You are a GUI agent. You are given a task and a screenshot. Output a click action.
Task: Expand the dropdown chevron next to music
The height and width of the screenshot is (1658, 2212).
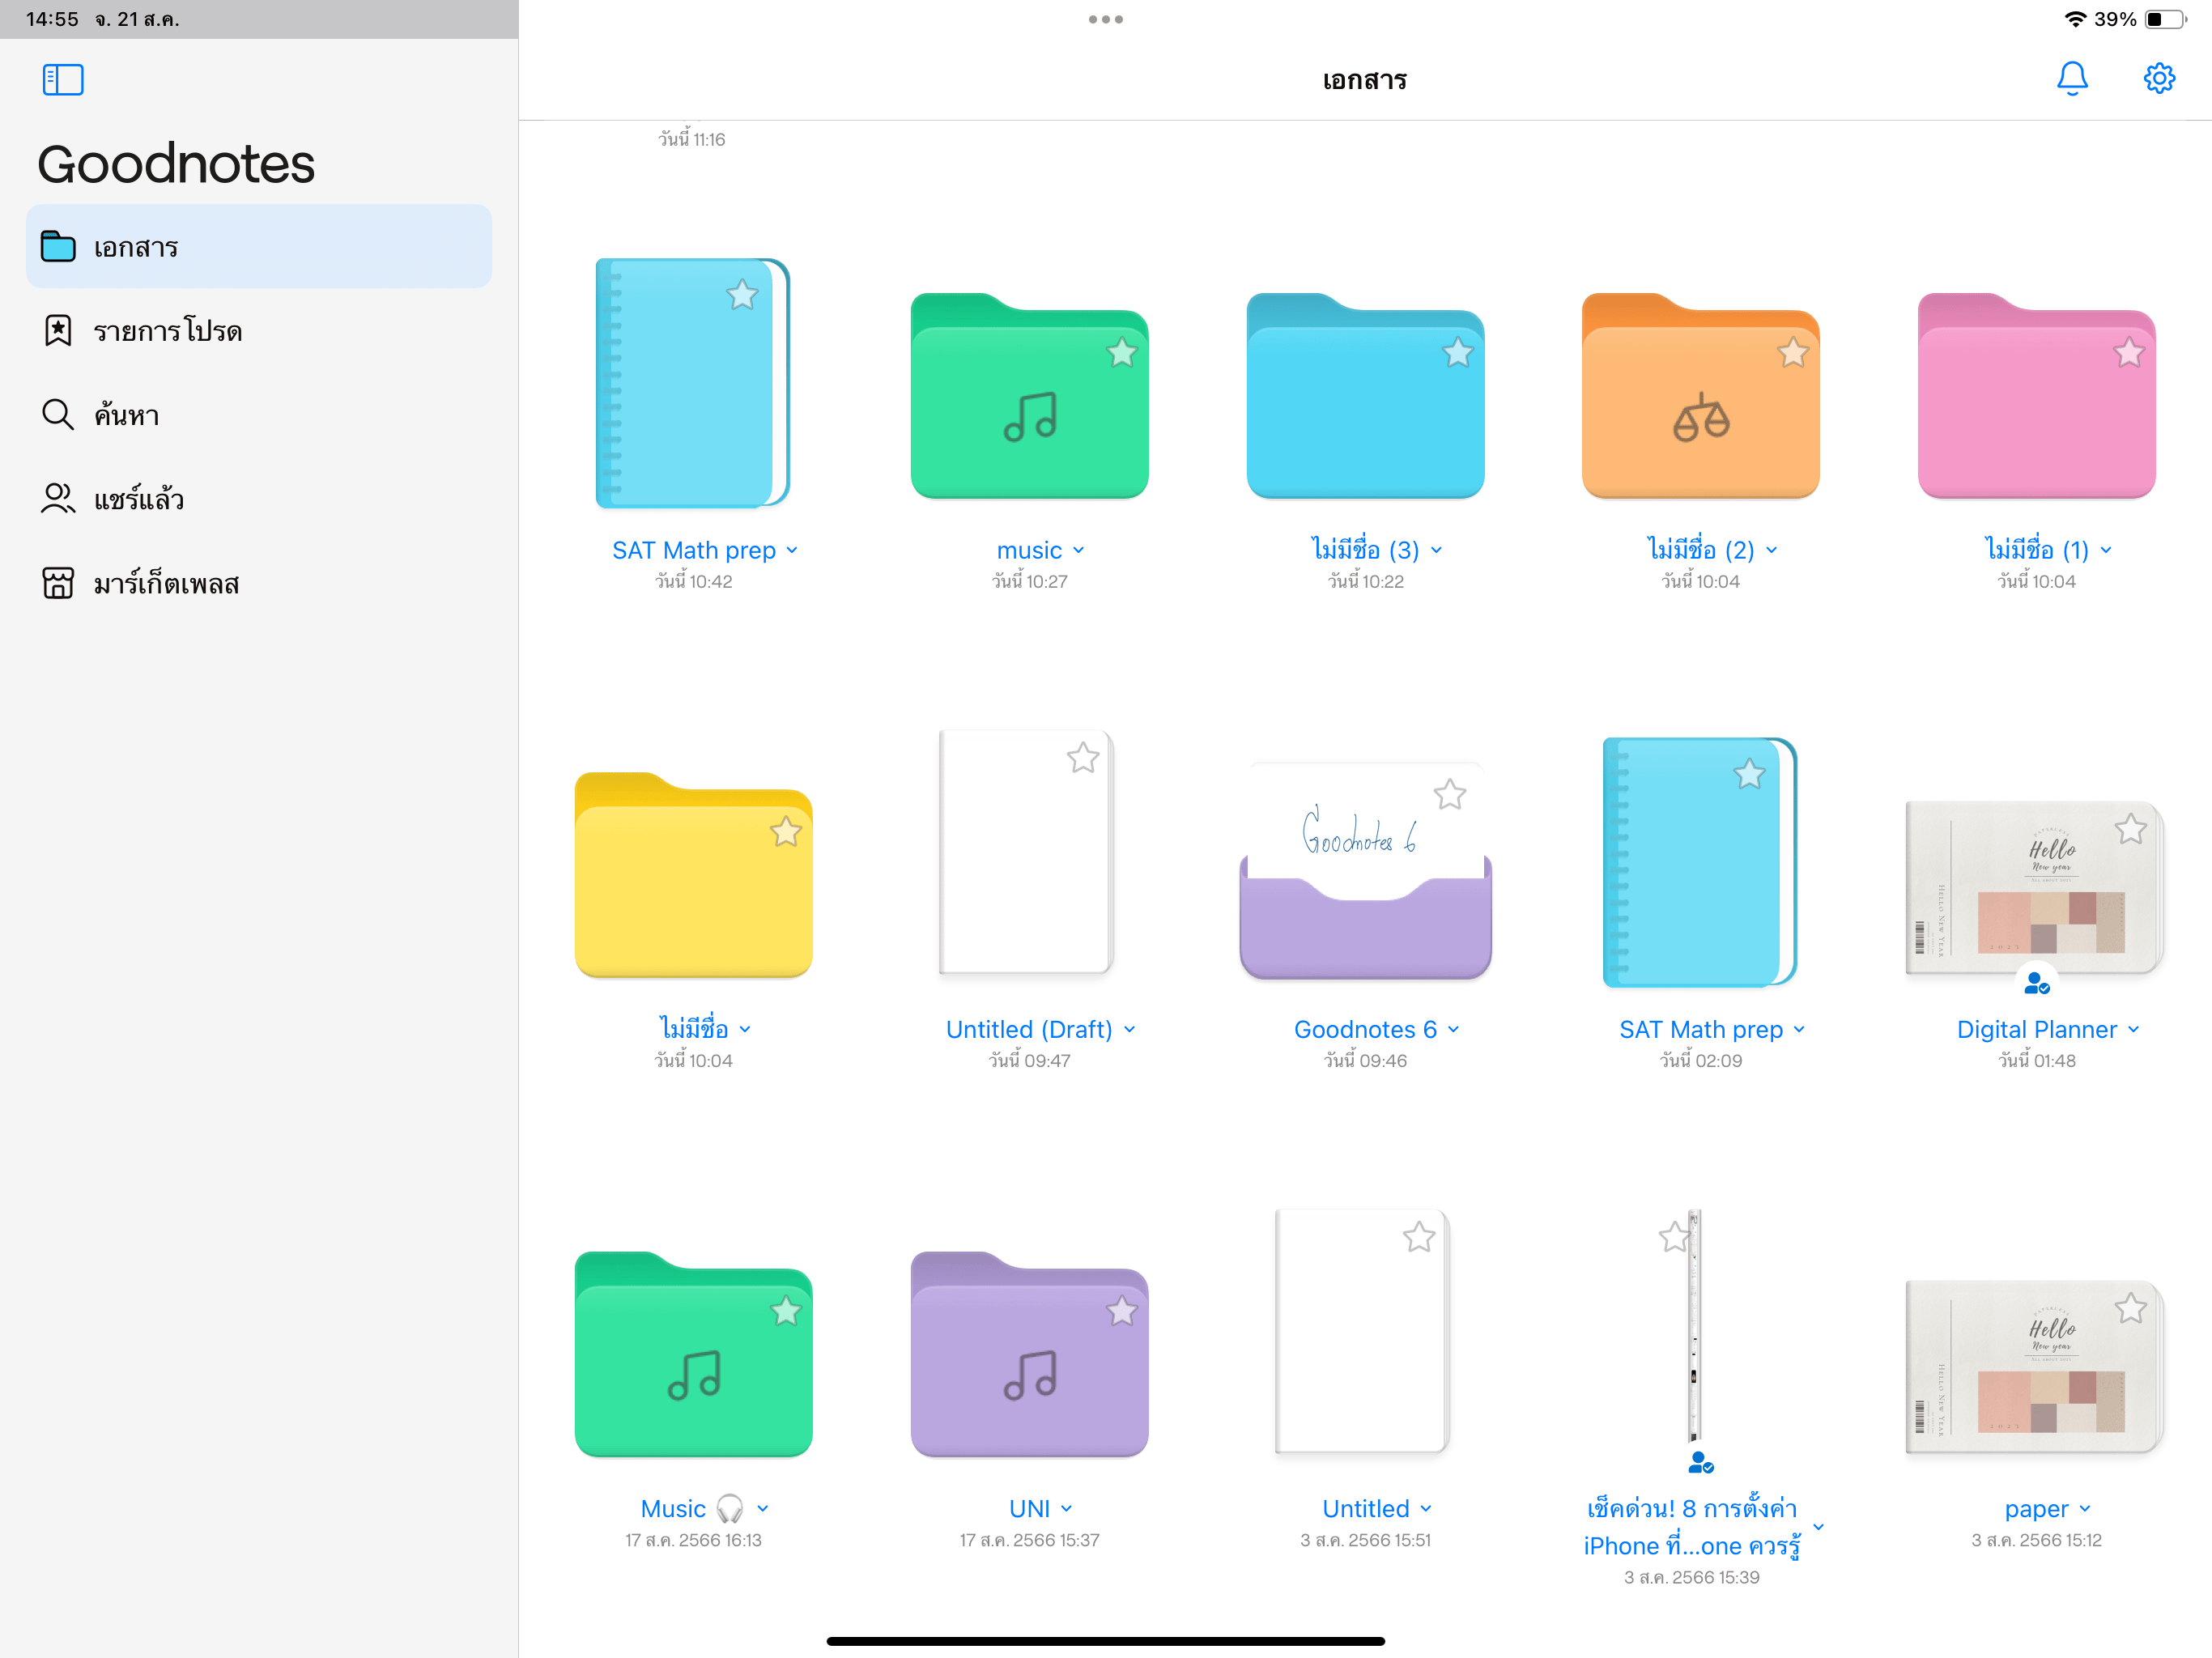coord(1079,550)
